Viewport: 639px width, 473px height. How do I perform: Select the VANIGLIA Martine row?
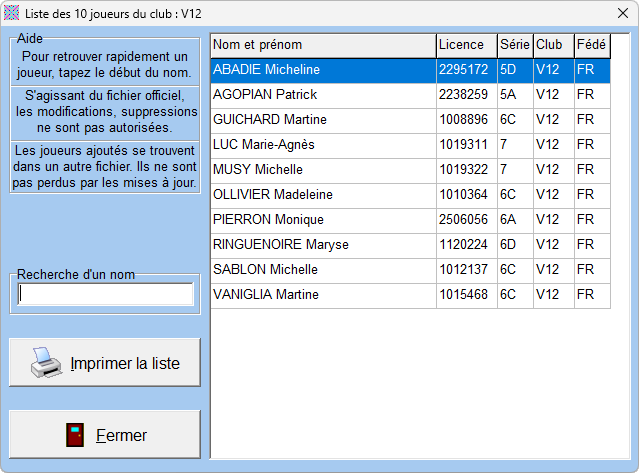(x=323, y=295)
